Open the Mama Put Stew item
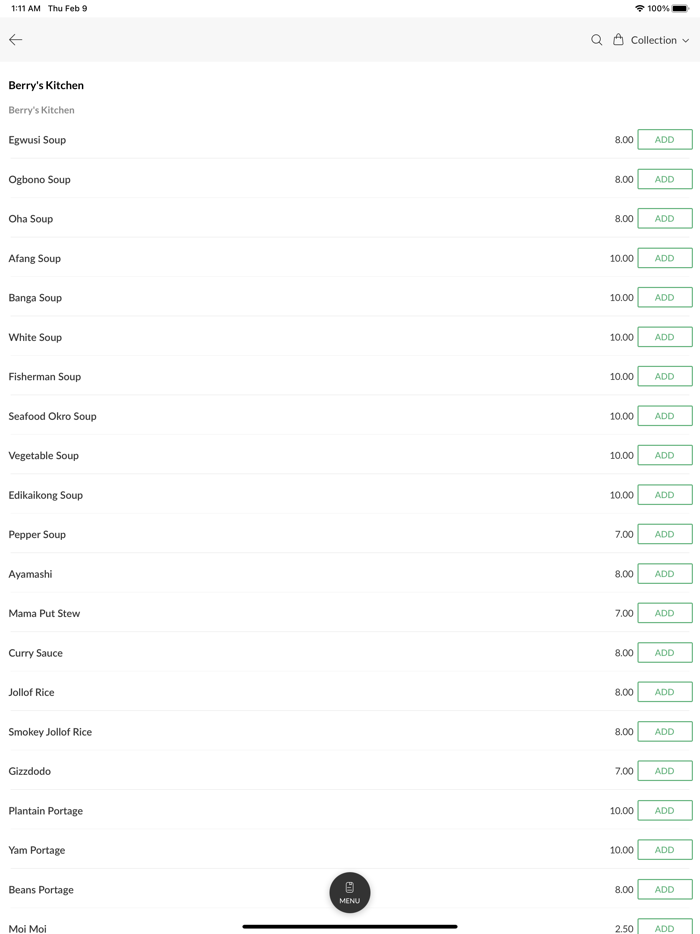Screen dimensions: 700x934 coord(44,613)
